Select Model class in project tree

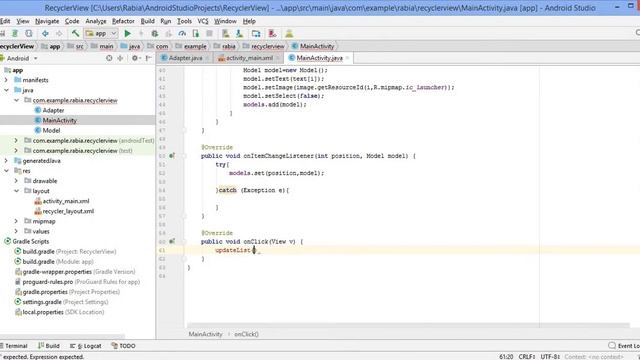pyautogui.click(x=51, y=130)
